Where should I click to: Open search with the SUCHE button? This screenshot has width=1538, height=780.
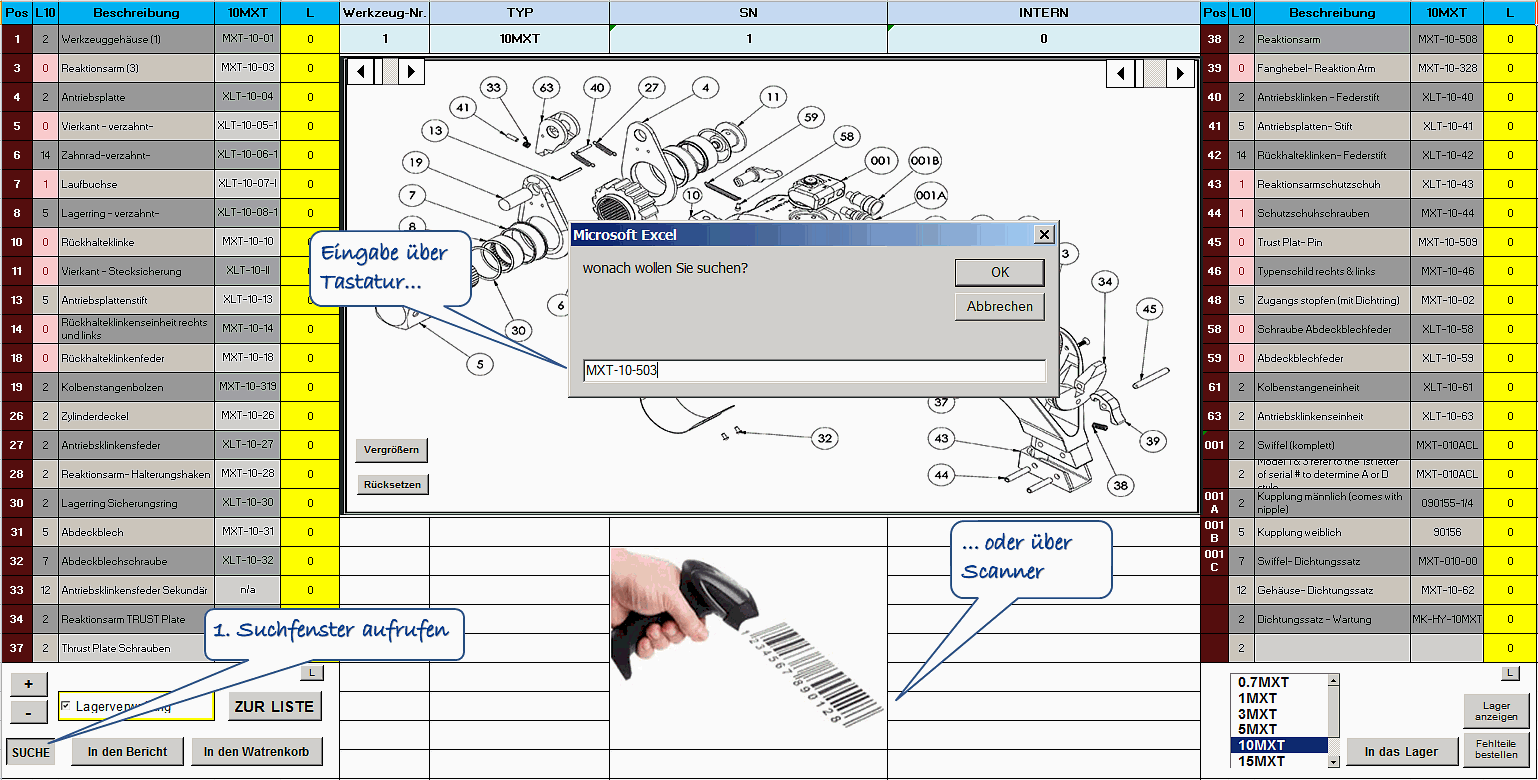pyautogui.click(x=31, y=752)
